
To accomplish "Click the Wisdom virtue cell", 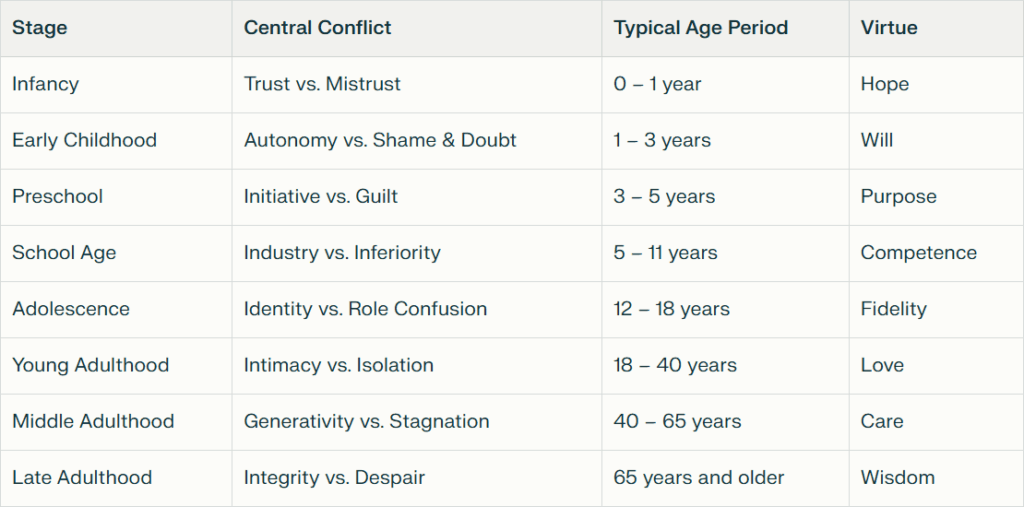I will pos(898,478).
